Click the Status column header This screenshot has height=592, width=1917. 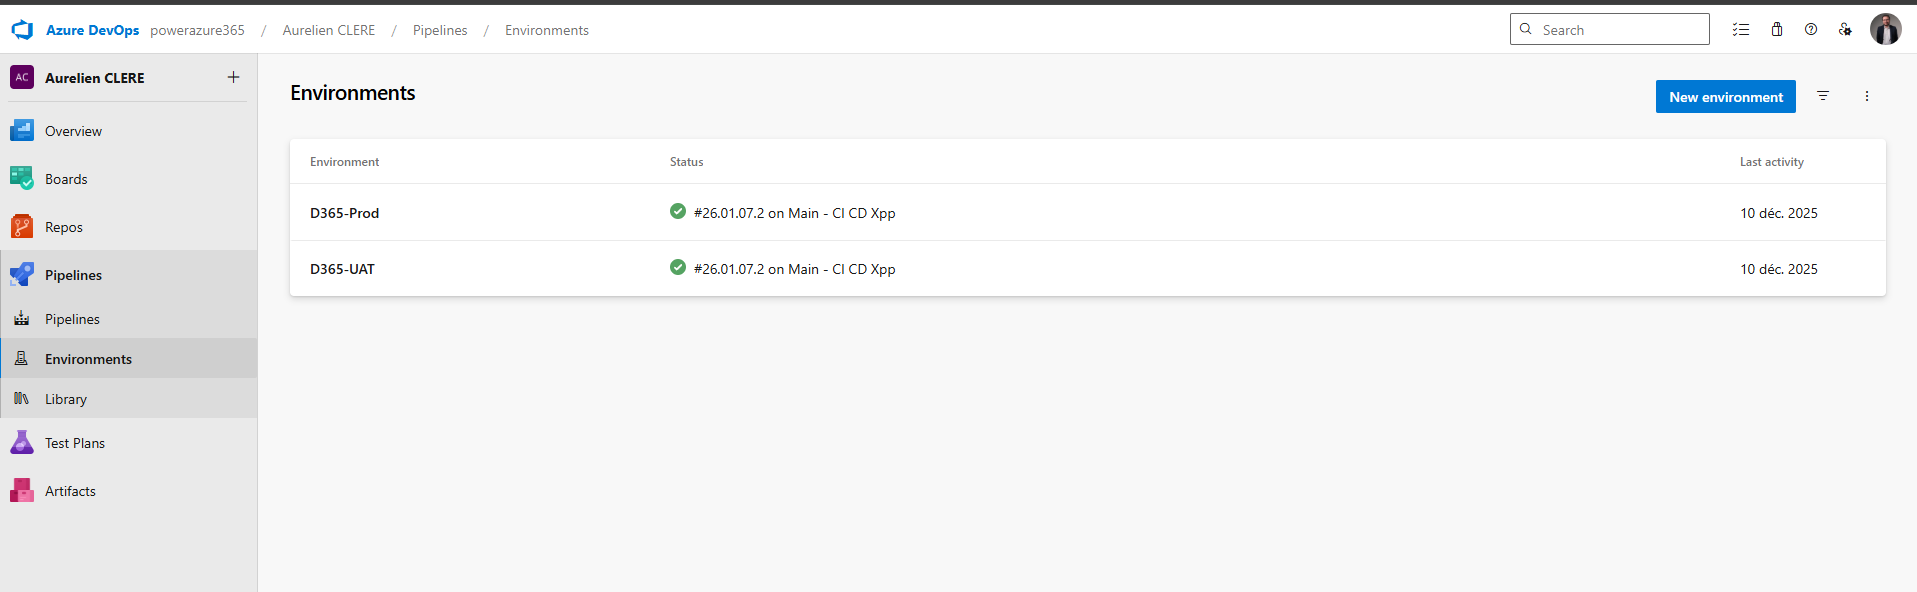686,162
